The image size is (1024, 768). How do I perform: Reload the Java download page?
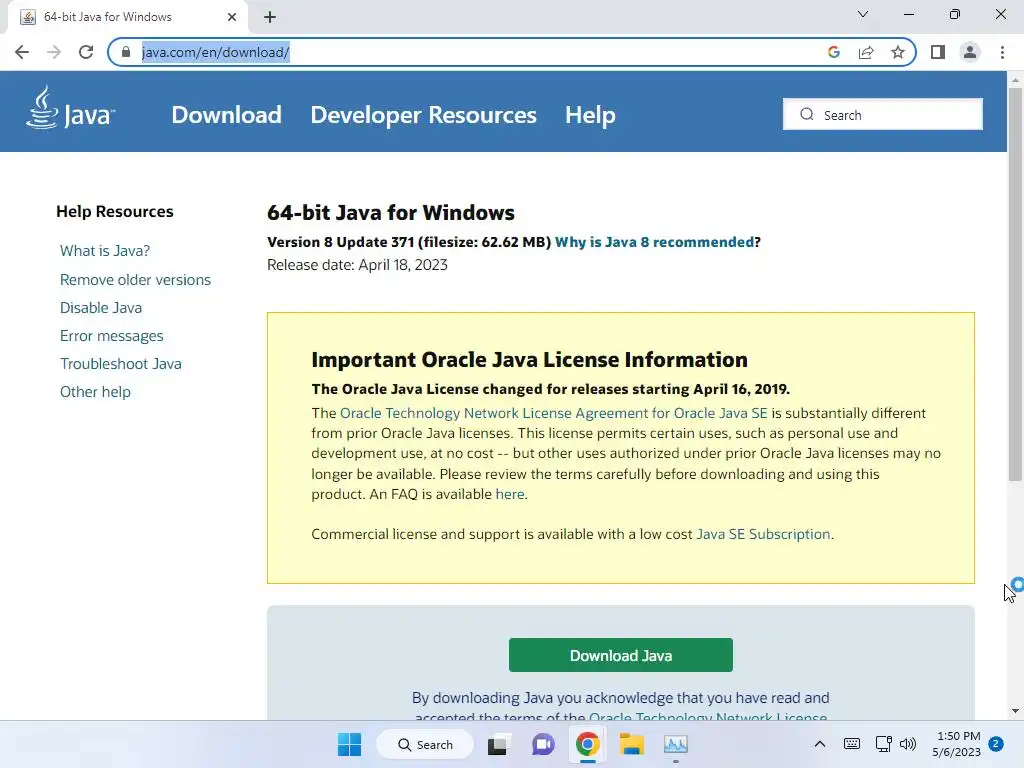[86, 52]
